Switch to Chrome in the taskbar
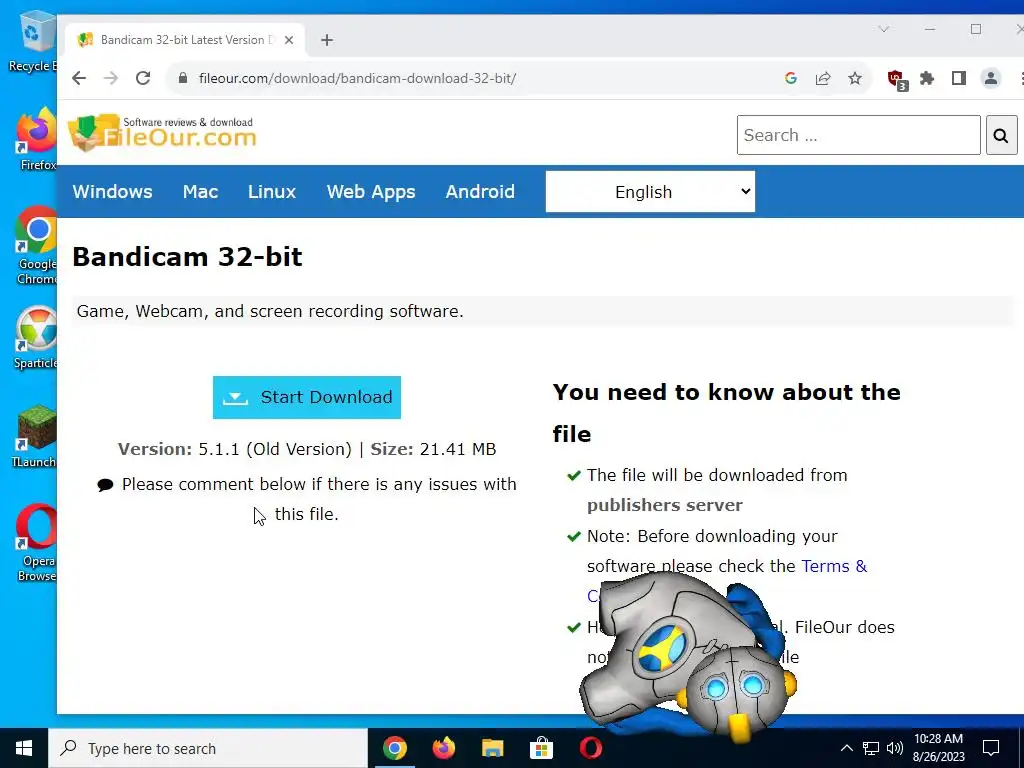Image resolution: width=1024 pixels, height=768 pixels. pos(395,748)
